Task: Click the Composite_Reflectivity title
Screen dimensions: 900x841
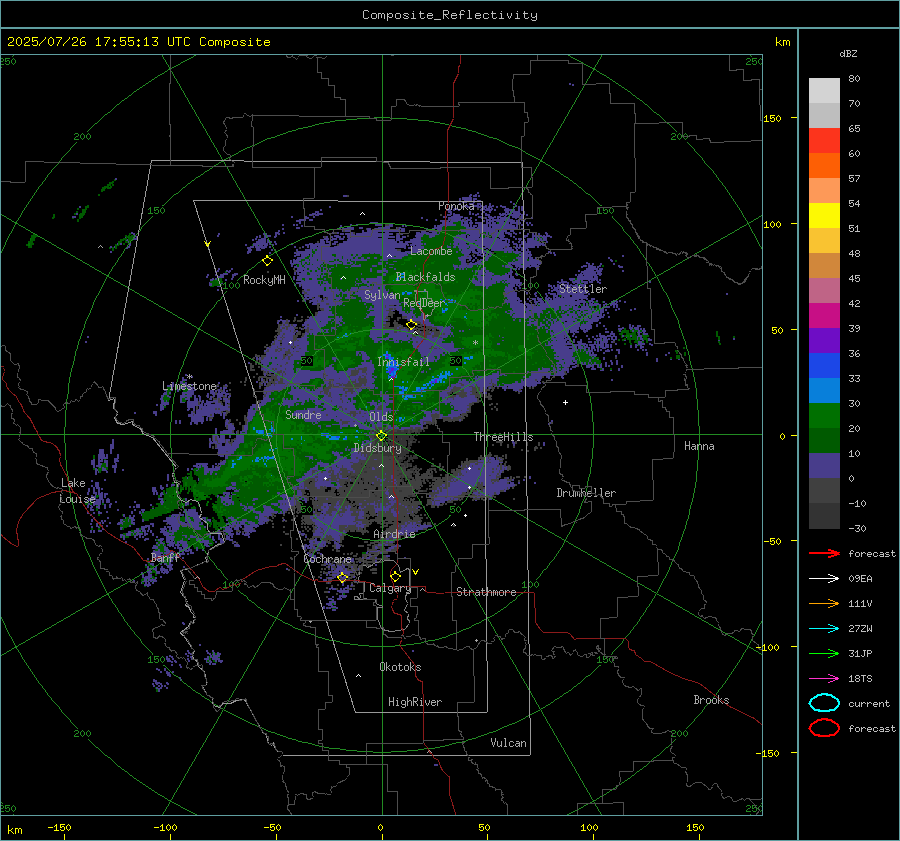Action: (450, 15)
